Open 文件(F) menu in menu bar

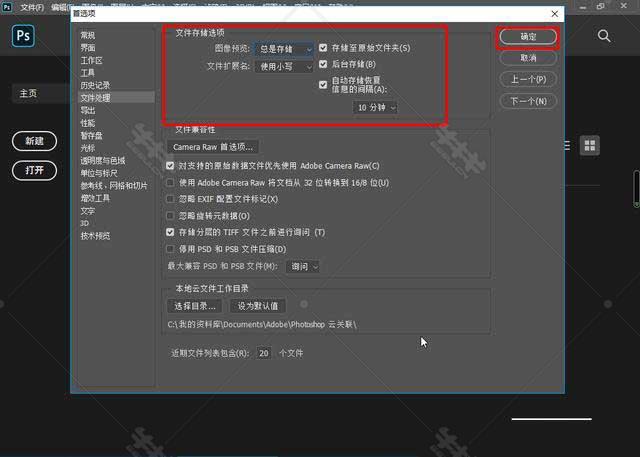[x=32, y=7]
